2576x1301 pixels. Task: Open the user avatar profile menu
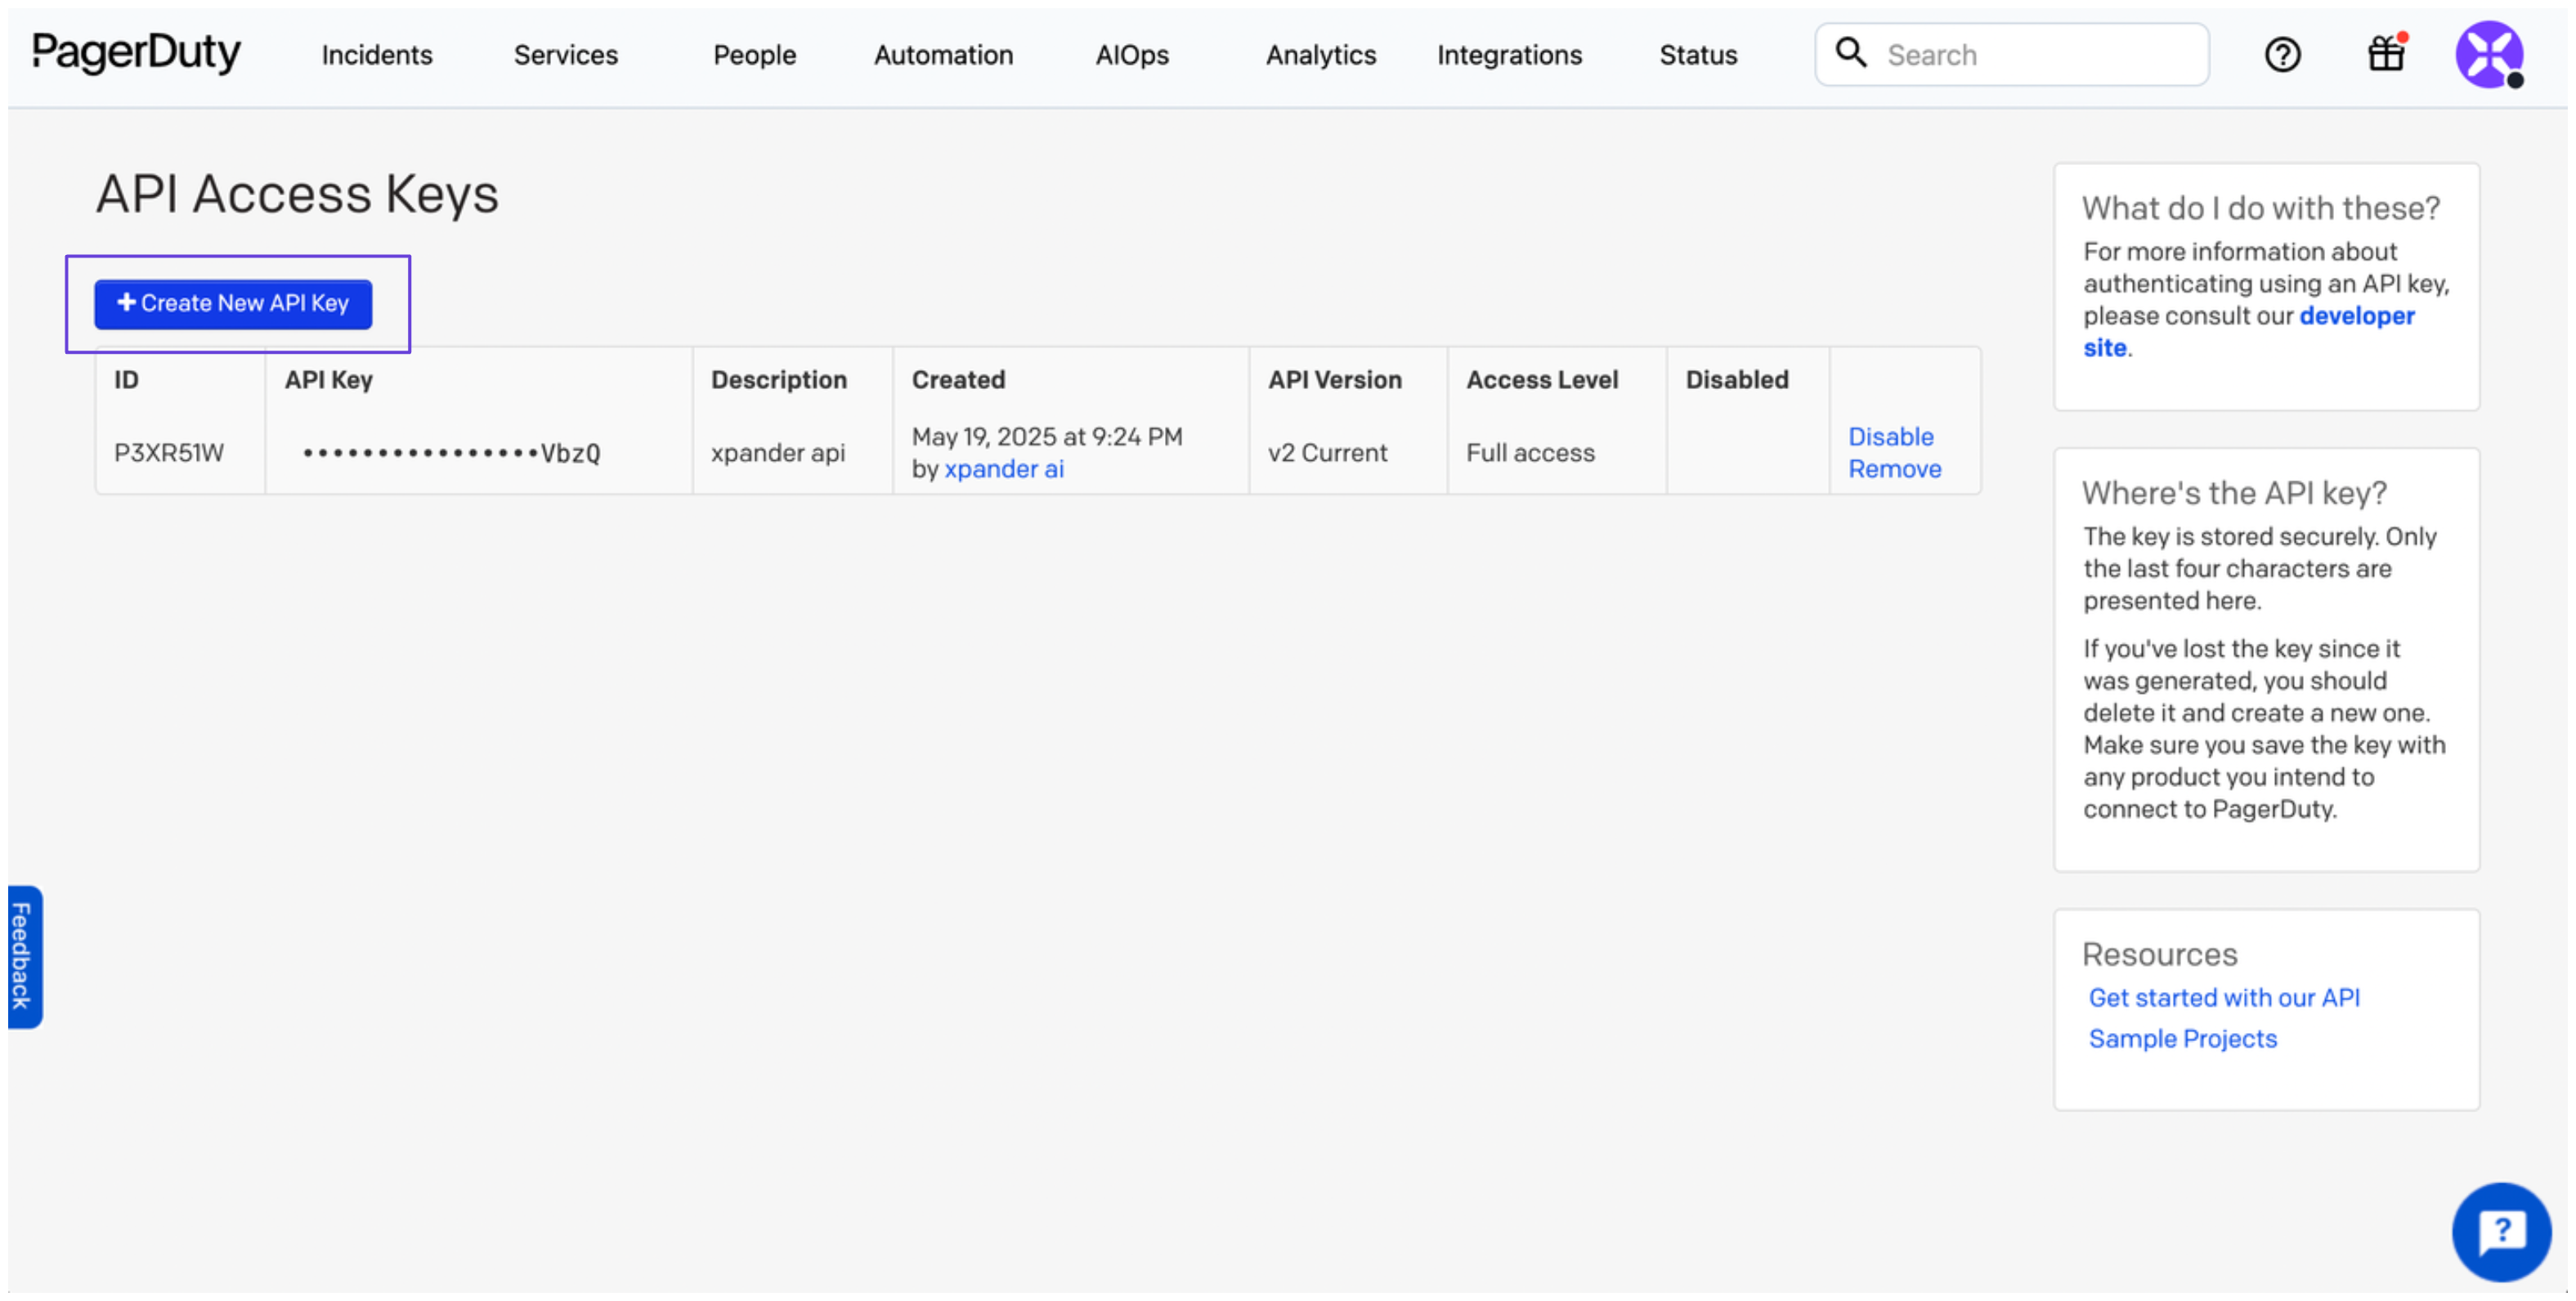point(2489,55)
